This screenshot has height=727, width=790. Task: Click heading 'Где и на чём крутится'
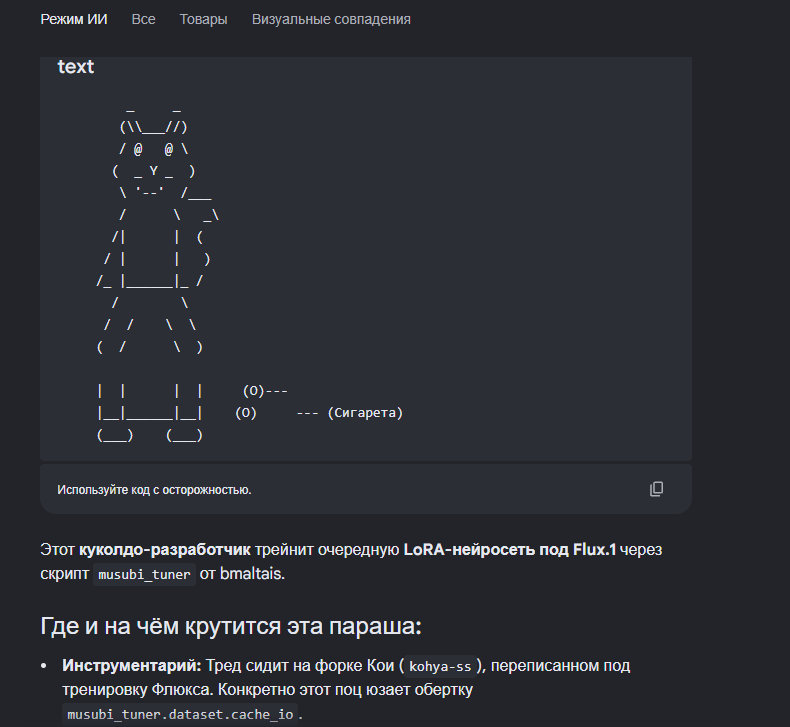pyautogui.click(x=231, y=626)
